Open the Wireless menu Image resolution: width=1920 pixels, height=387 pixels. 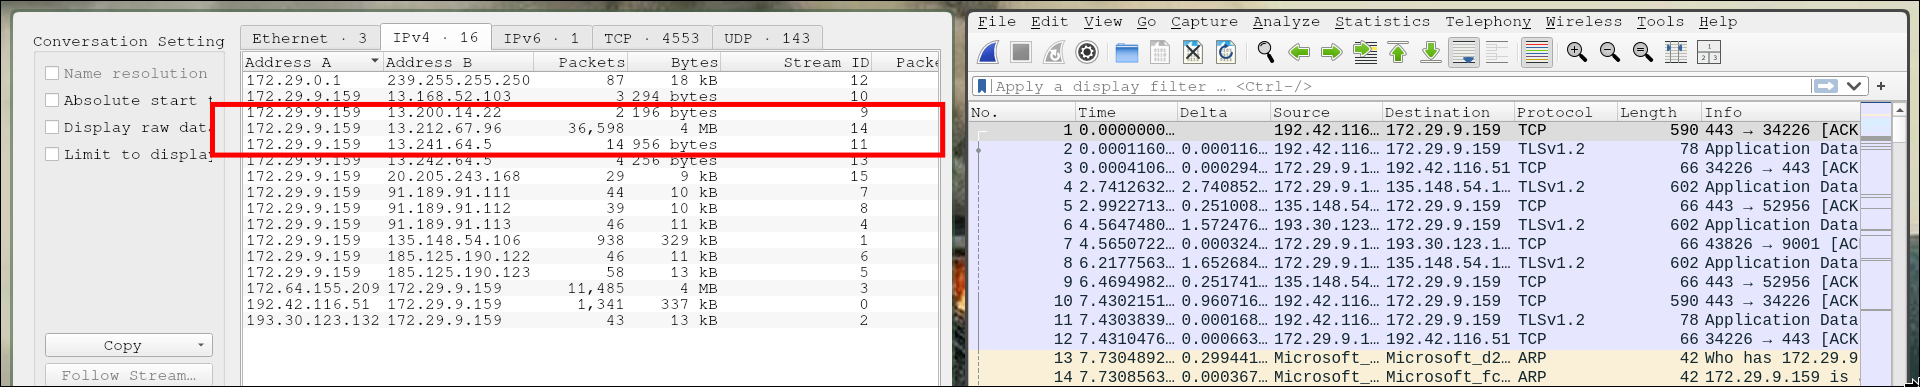tap(1584, 21)
